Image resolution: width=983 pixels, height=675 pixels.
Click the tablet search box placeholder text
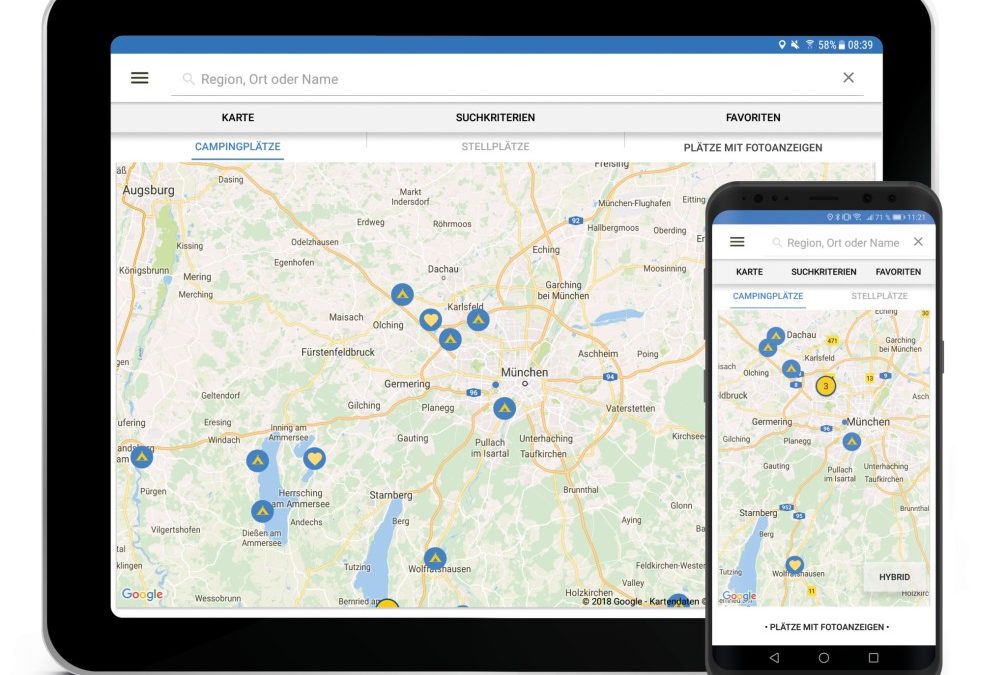(x=269, y=79)
